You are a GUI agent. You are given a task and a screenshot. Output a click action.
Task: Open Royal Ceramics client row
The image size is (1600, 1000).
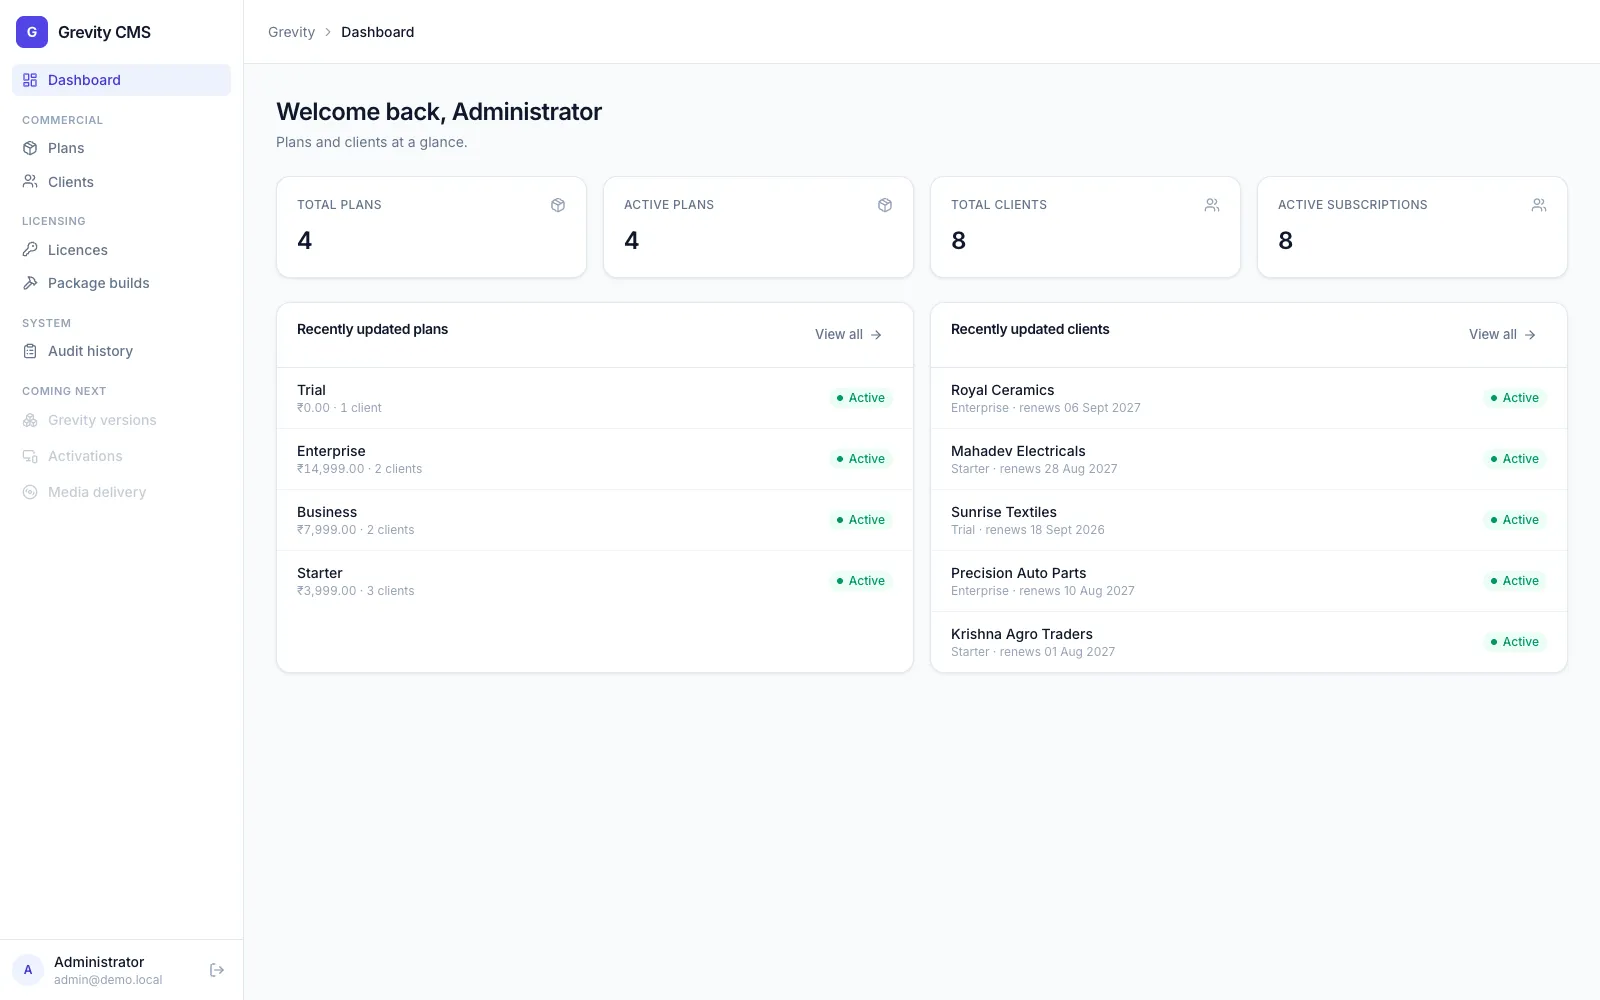point(1249,398)
